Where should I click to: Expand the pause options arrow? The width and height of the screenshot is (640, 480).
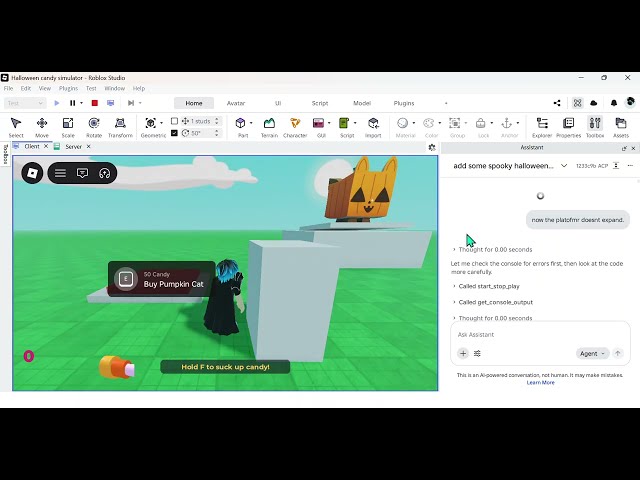point(82,103)
